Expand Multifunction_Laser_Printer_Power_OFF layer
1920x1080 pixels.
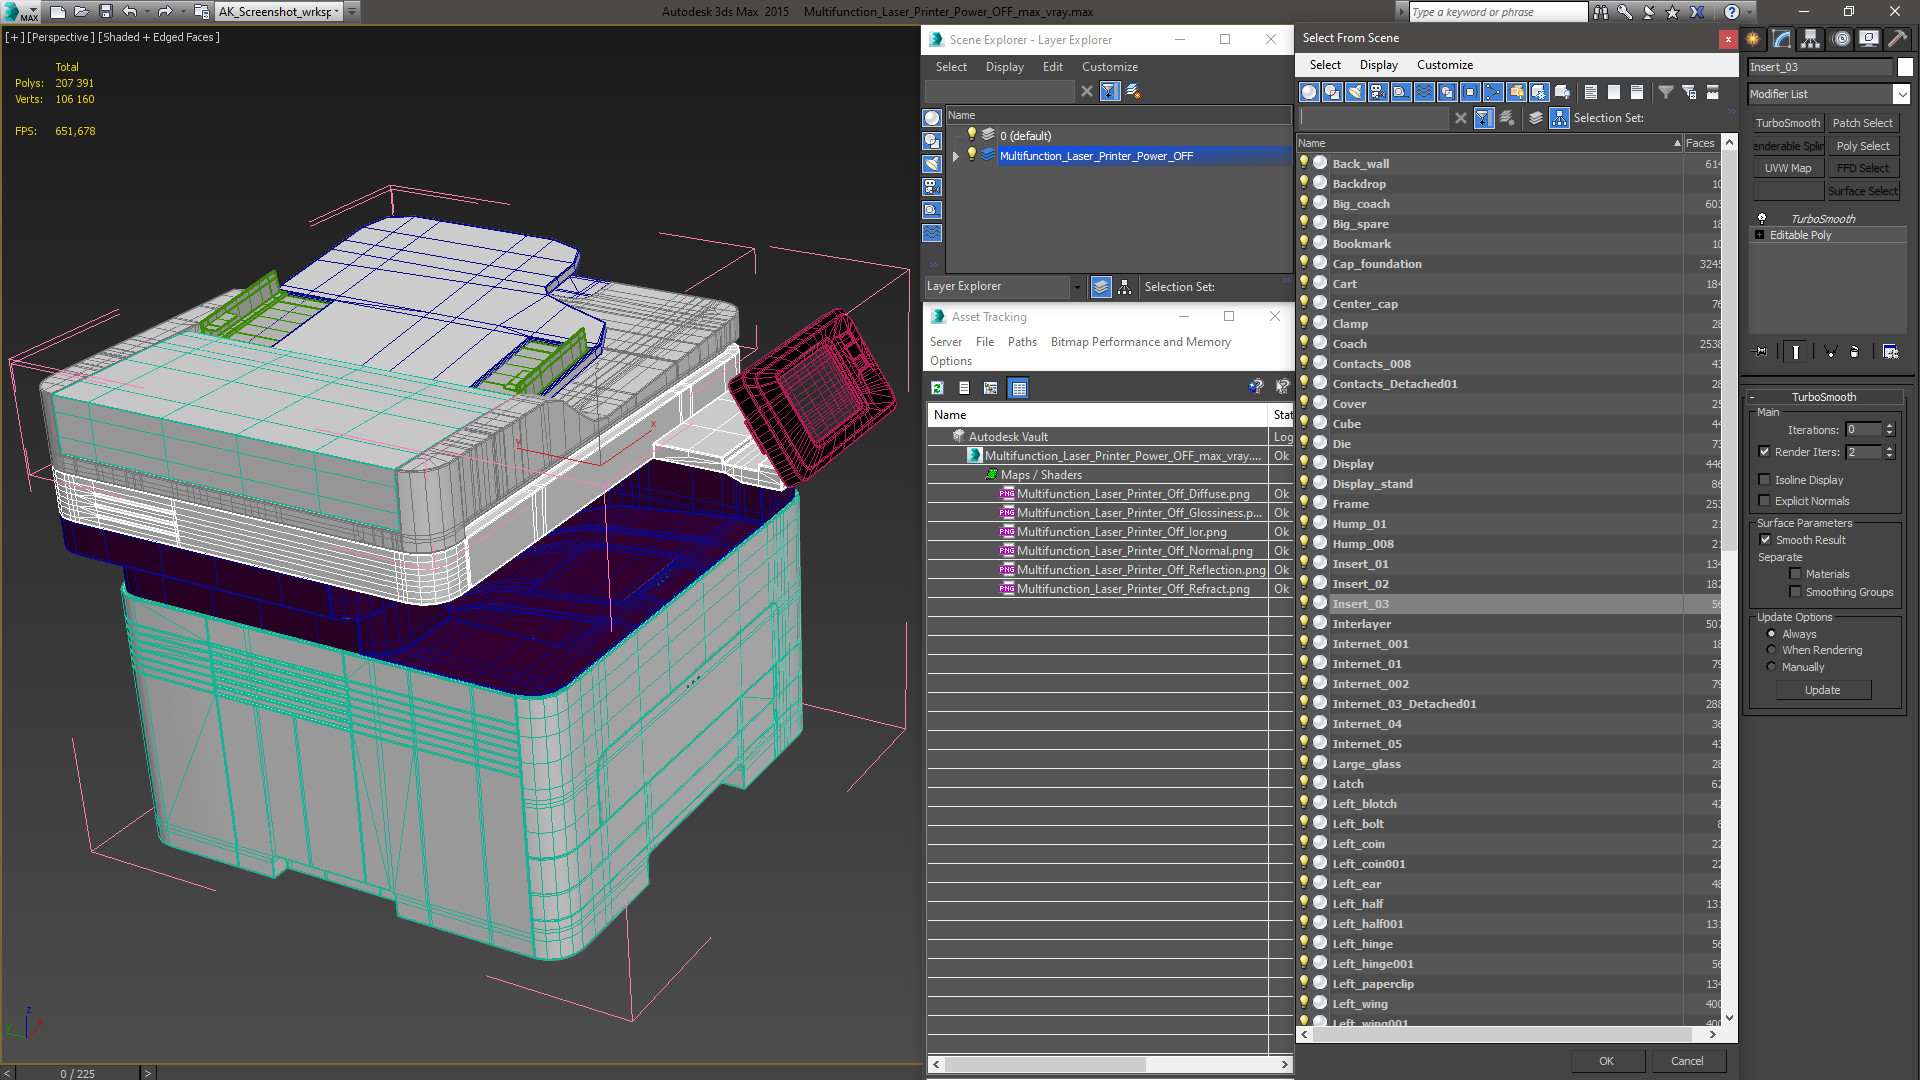coord(955,156)
